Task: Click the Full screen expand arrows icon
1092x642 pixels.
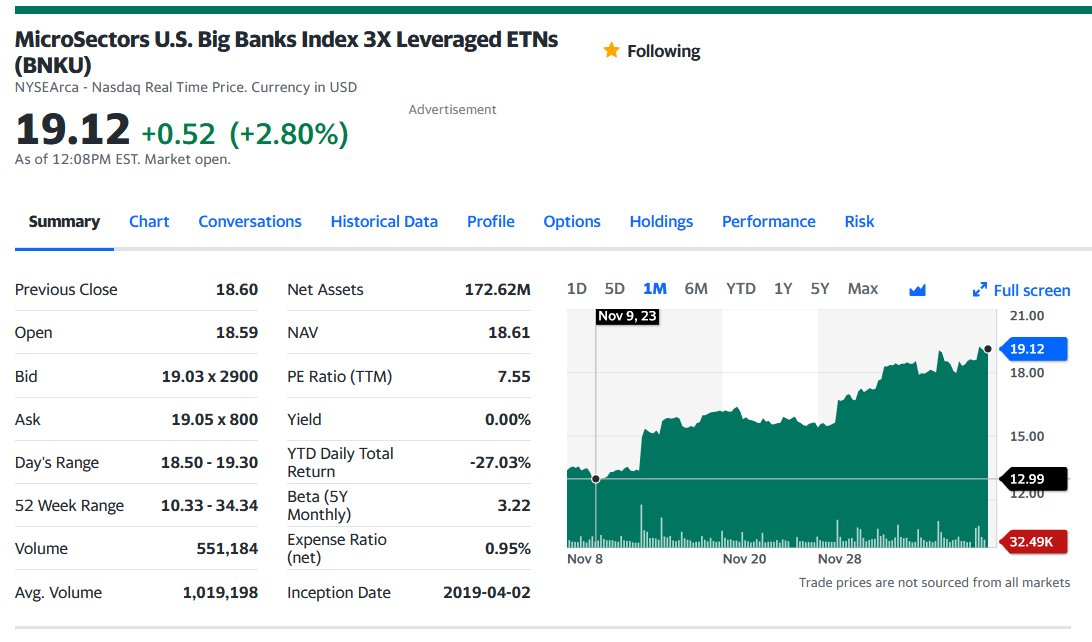Action: coord(980,290)
